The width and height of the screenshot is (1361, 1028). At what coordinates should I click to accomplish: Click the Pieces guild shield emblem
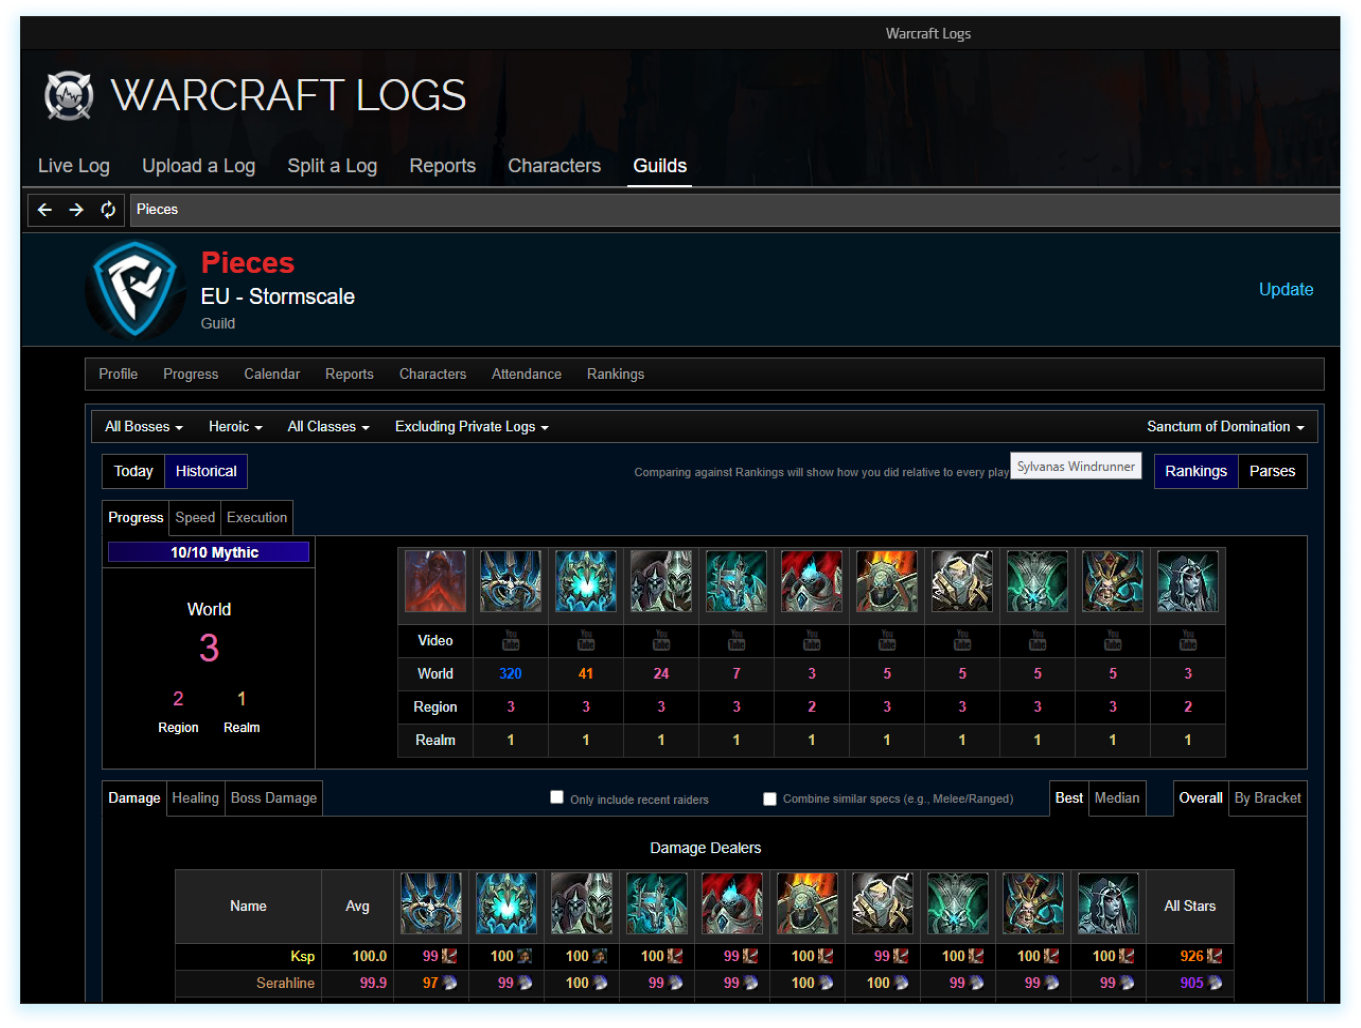pyautogui.click(x=135, y=289)
